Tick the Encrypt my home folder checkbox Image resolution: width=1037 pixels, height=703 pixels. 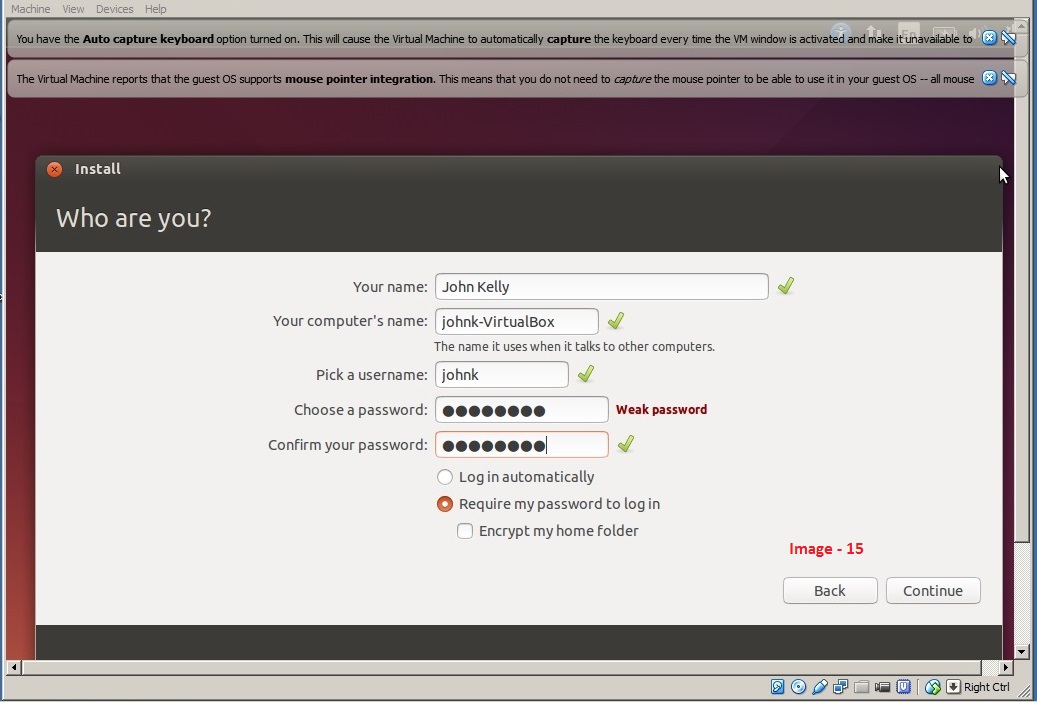coord(465,531)
